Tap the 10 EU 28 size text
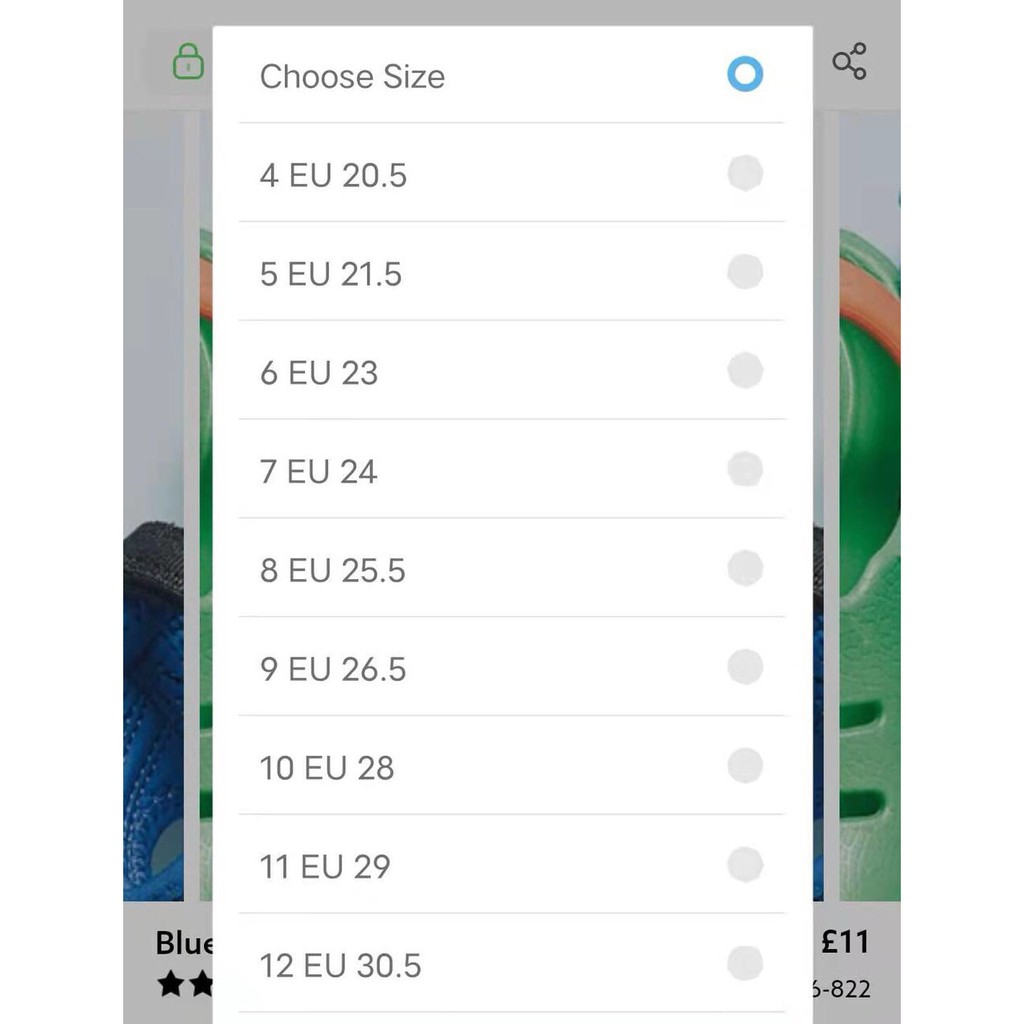Screen dimensions: 1024x1024 327,768
